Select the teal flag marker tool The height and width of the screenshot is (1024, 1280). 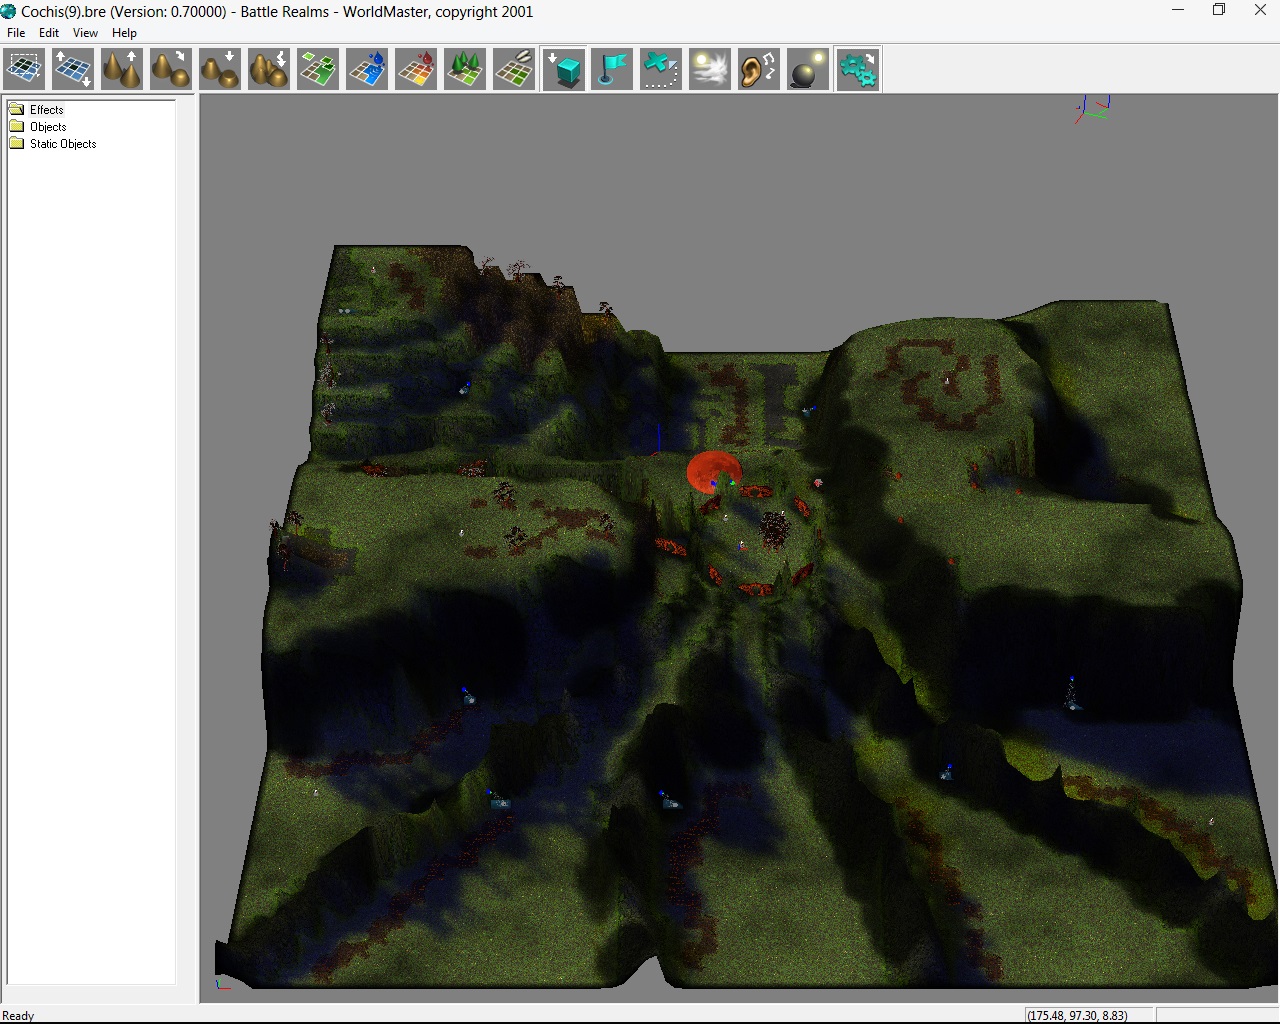click(612, 70)
